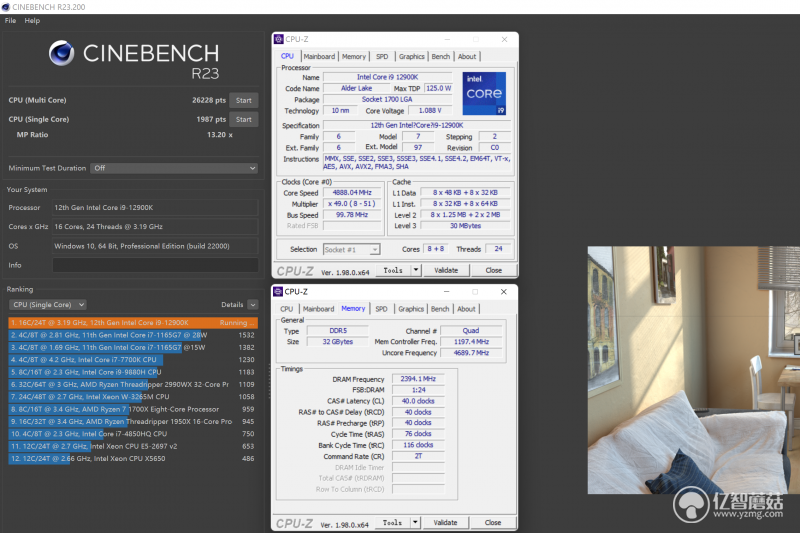Click the Core Speed 4888.04 MHz value
The height and width of the screenshot is (533, 800).
[x=352, y=193]
